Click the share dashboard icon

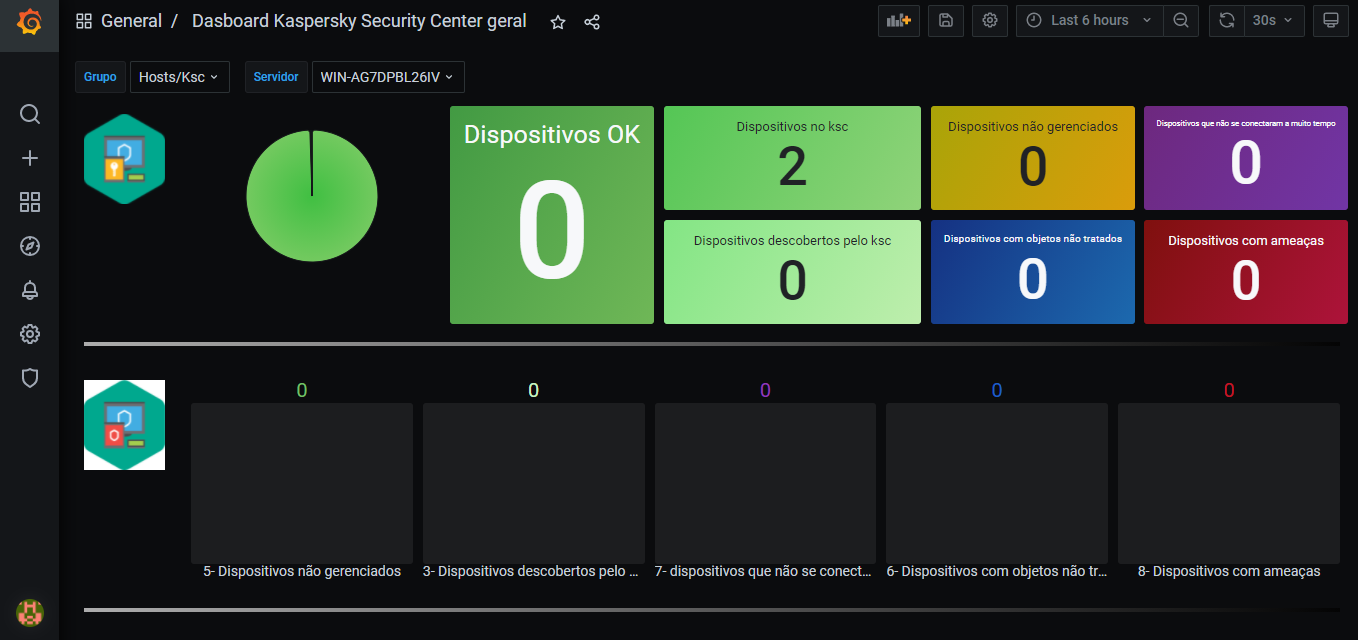click(x=592, y=21)
